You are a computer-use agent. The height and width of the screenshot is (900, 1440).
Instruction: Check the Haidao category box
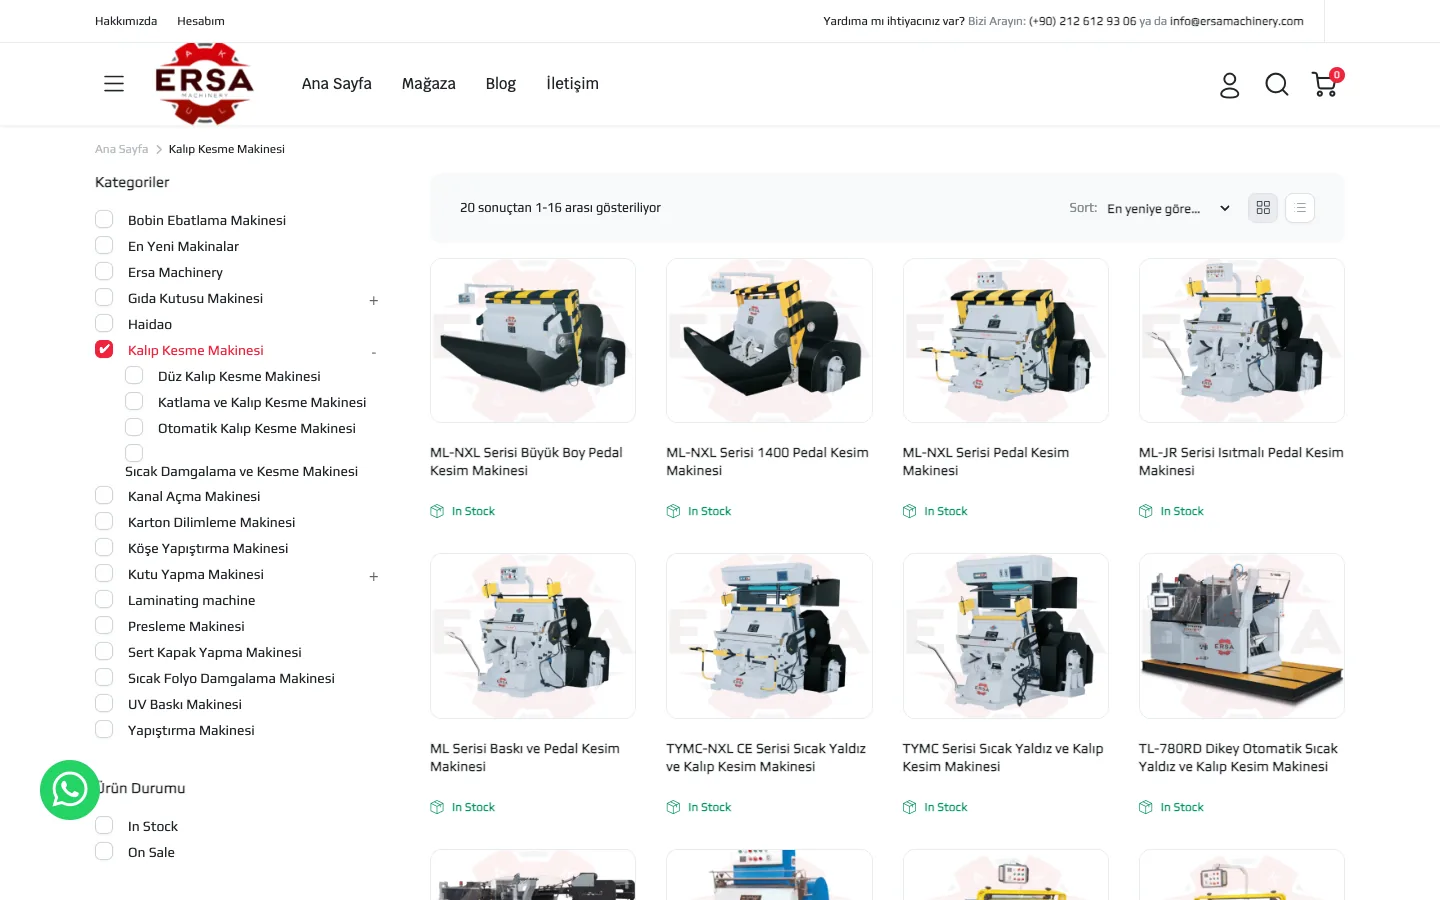104,323
